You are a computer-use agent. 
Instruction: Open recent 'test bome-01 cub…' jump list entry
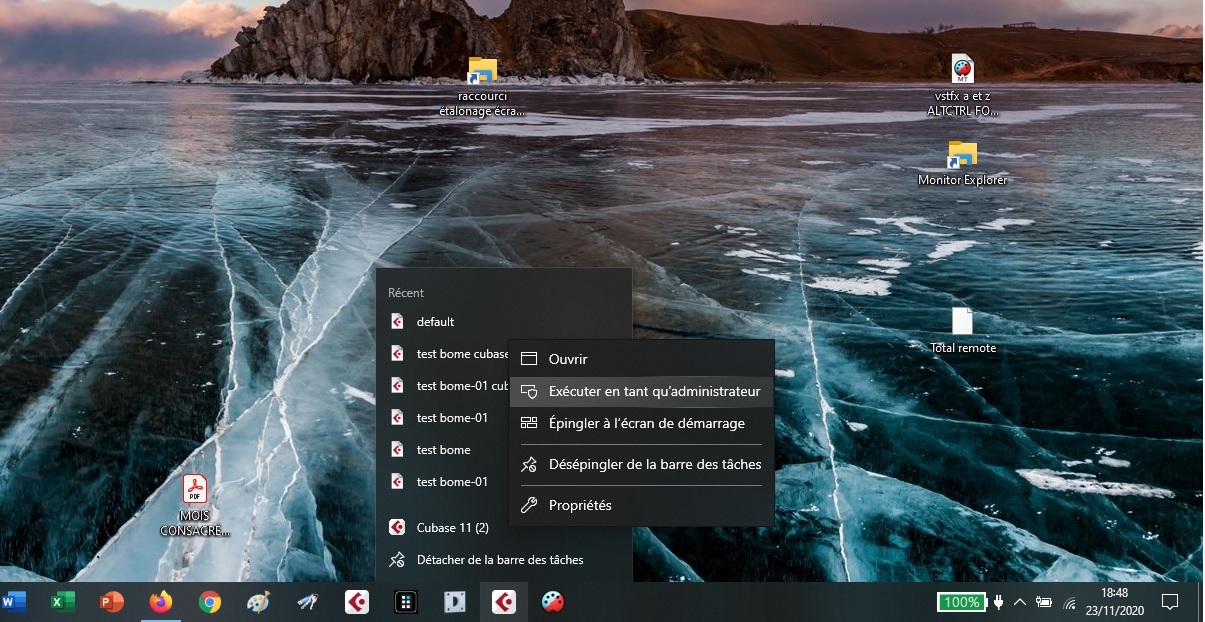tap(443, 386)
